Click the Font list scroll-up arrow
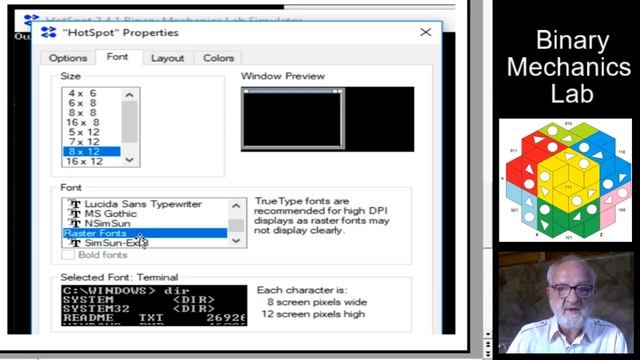The width and height of the screenshot is (640, 360). point(236,206)
